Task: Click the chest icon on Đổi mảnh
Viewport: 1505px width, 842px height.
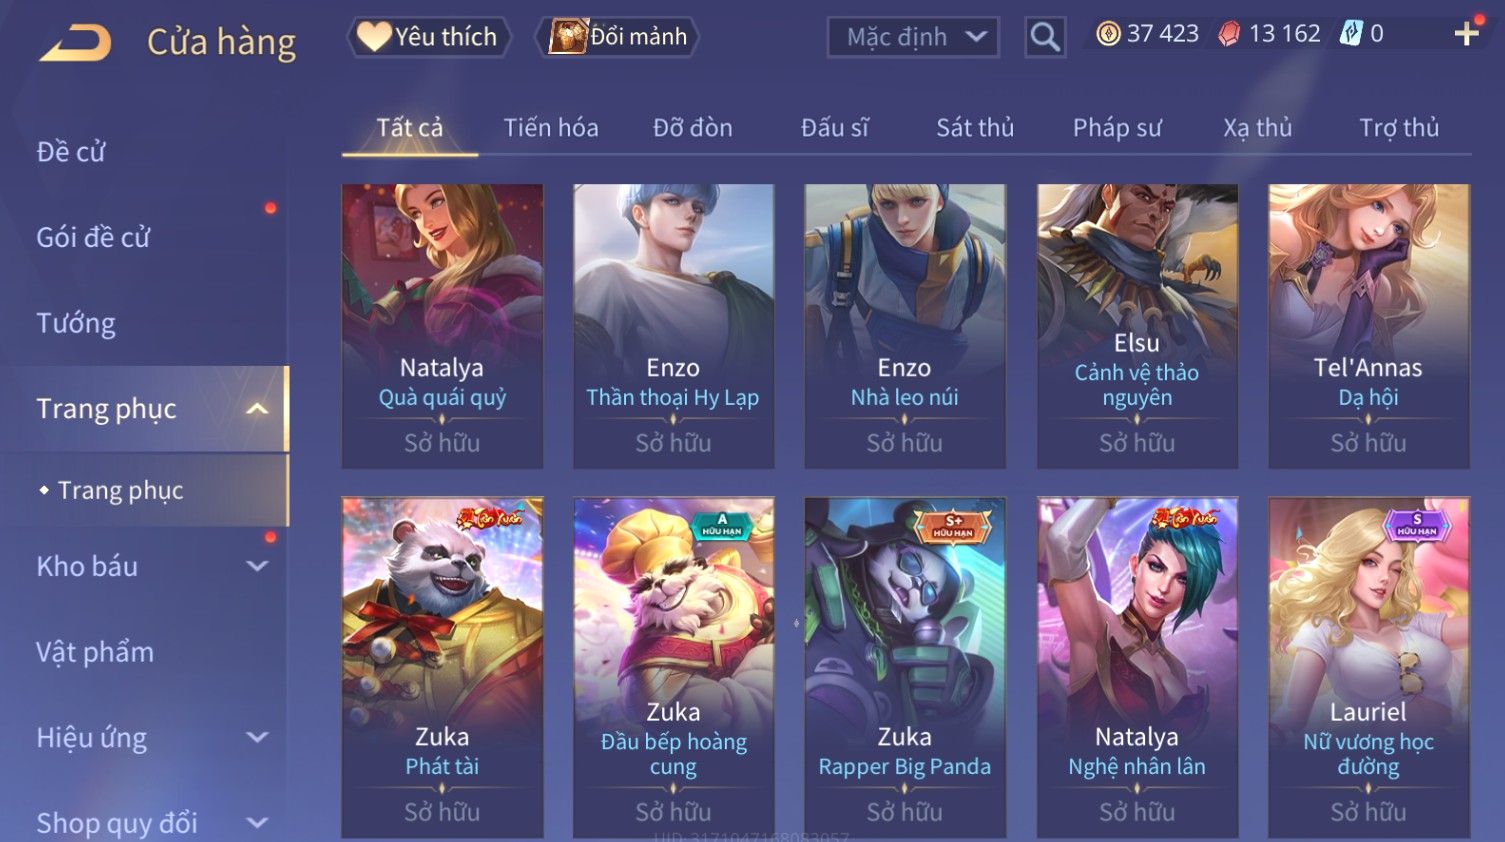Action: (x=568, y=37)
